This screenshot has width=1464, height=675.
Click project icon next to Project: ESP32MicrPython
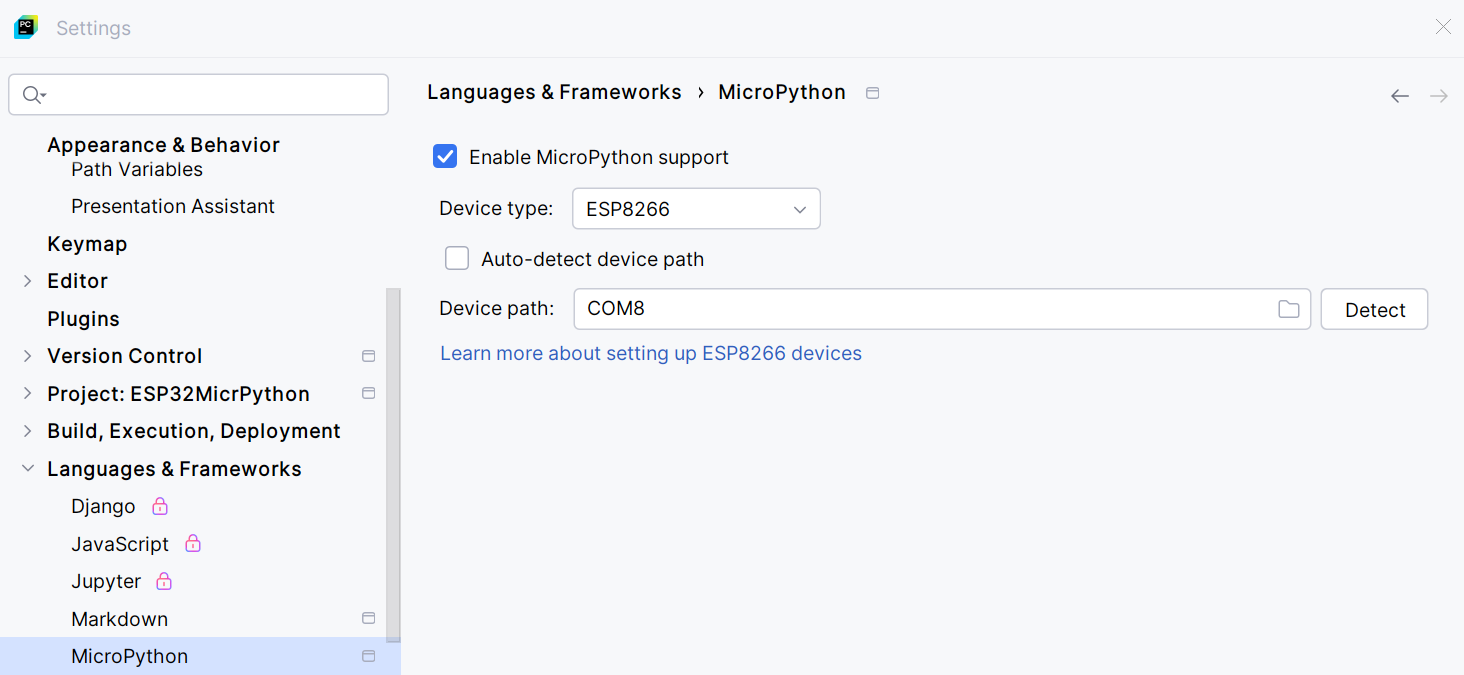coord(369,394)
